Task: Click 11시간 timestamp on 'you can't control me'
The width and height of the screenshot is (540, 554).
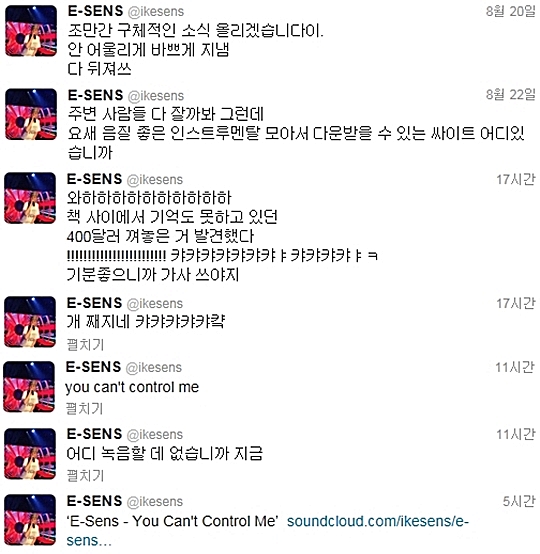Action: (x=515, y=367)
